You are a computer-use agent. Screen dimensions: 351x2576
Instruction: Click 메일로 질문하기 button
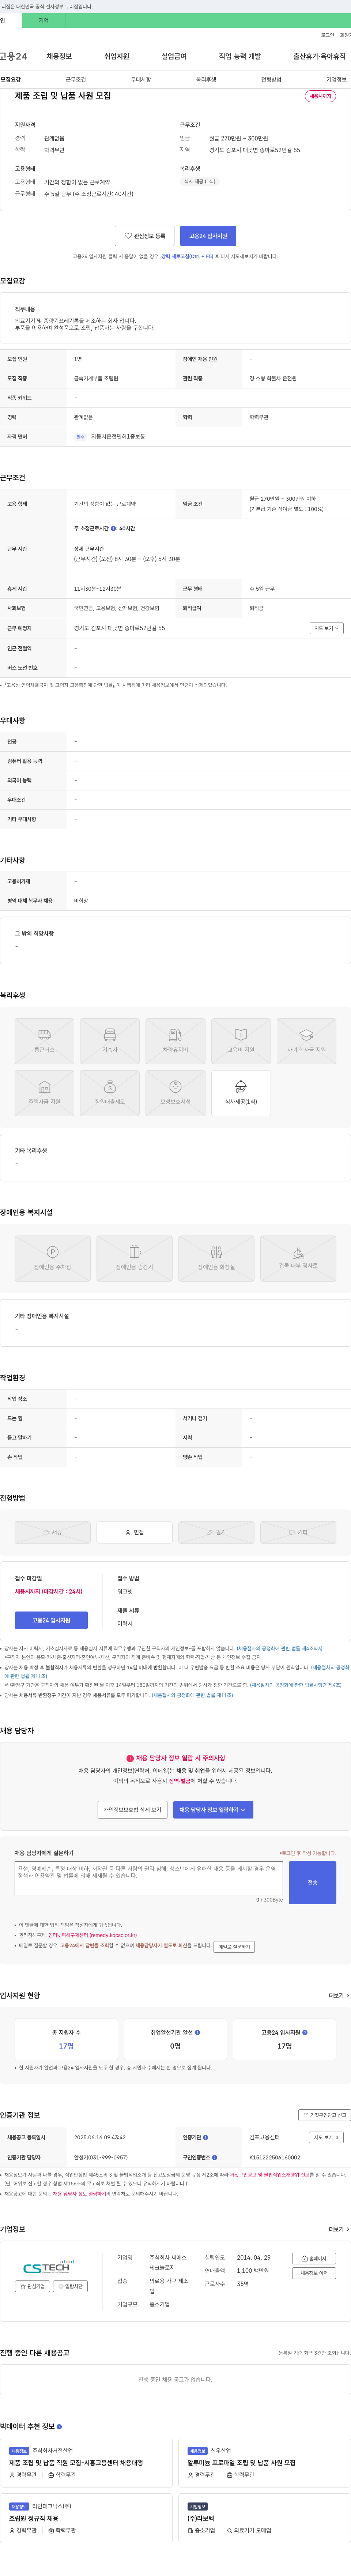[234, 1946]
